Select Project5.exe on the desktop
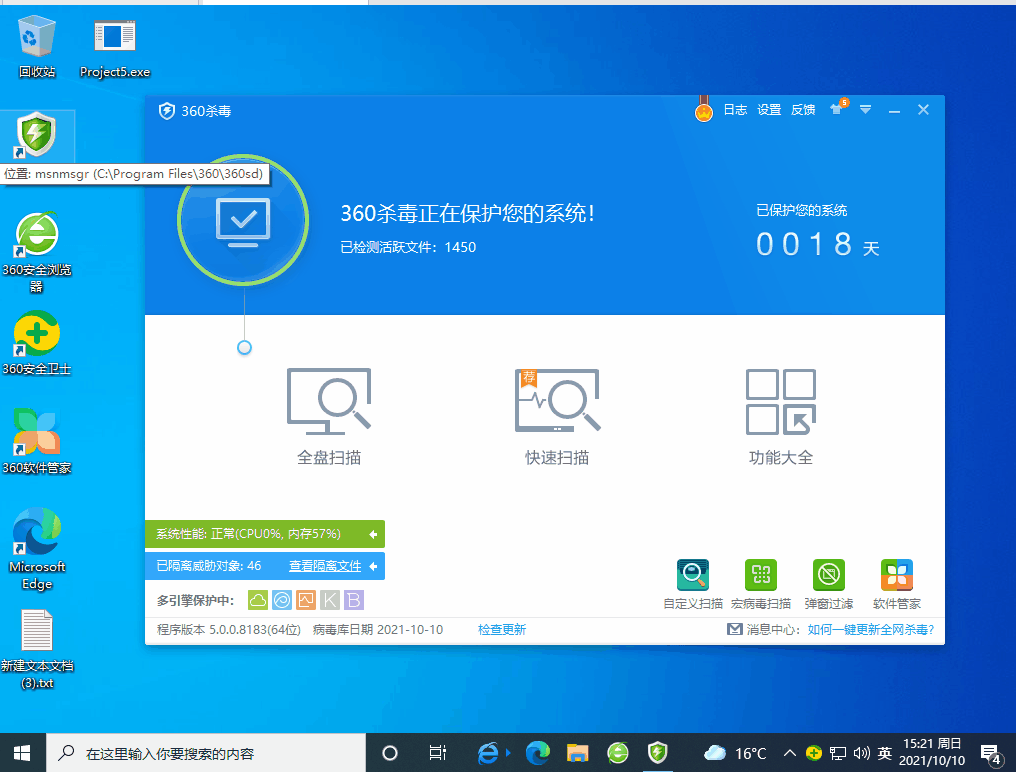 coord(115,49)
